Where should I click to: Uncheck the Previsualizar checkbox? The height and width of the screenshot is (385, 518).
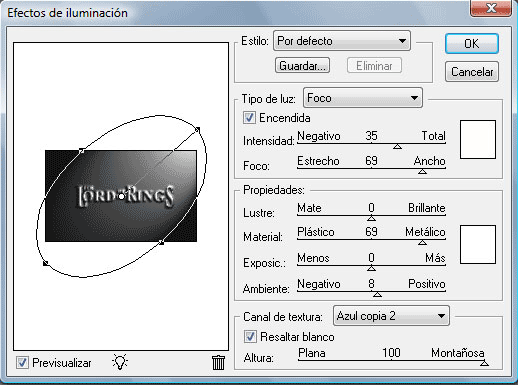(22, 362)
